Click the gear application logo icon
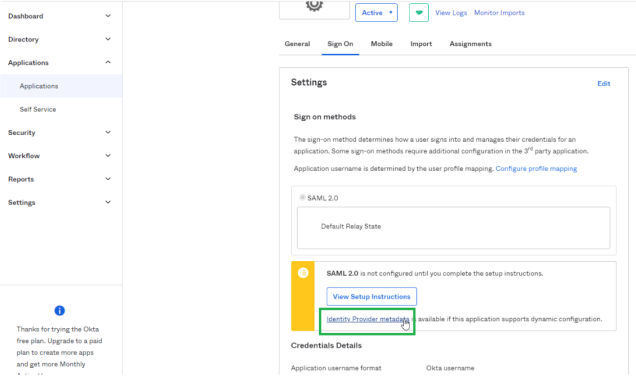This screenshot has width=636, height=382. [314, 6]
